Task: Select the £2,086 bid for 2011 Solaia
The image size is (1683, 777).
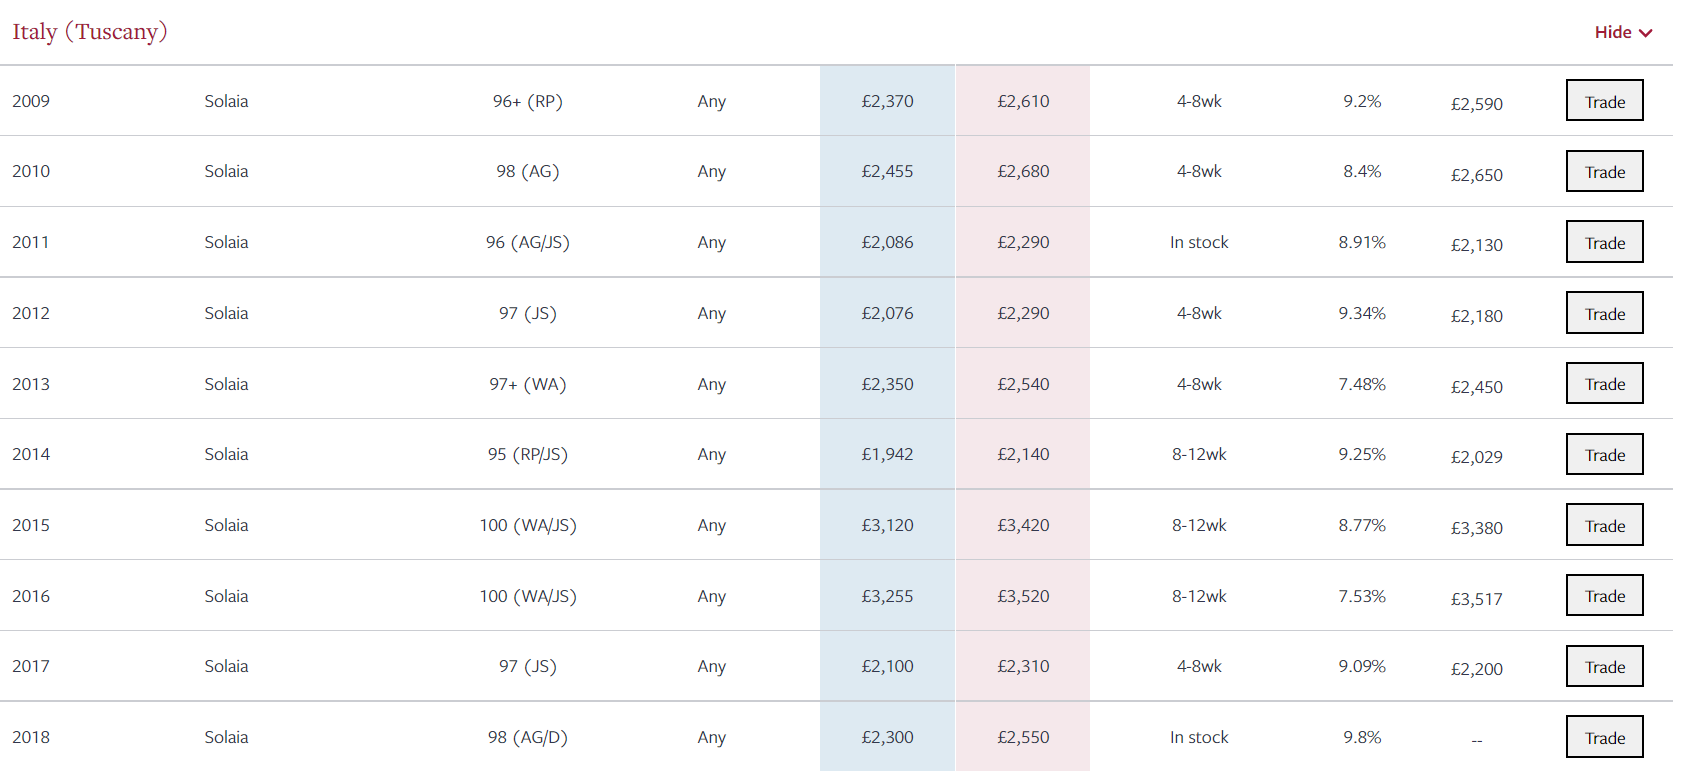Action: point(888,242)
